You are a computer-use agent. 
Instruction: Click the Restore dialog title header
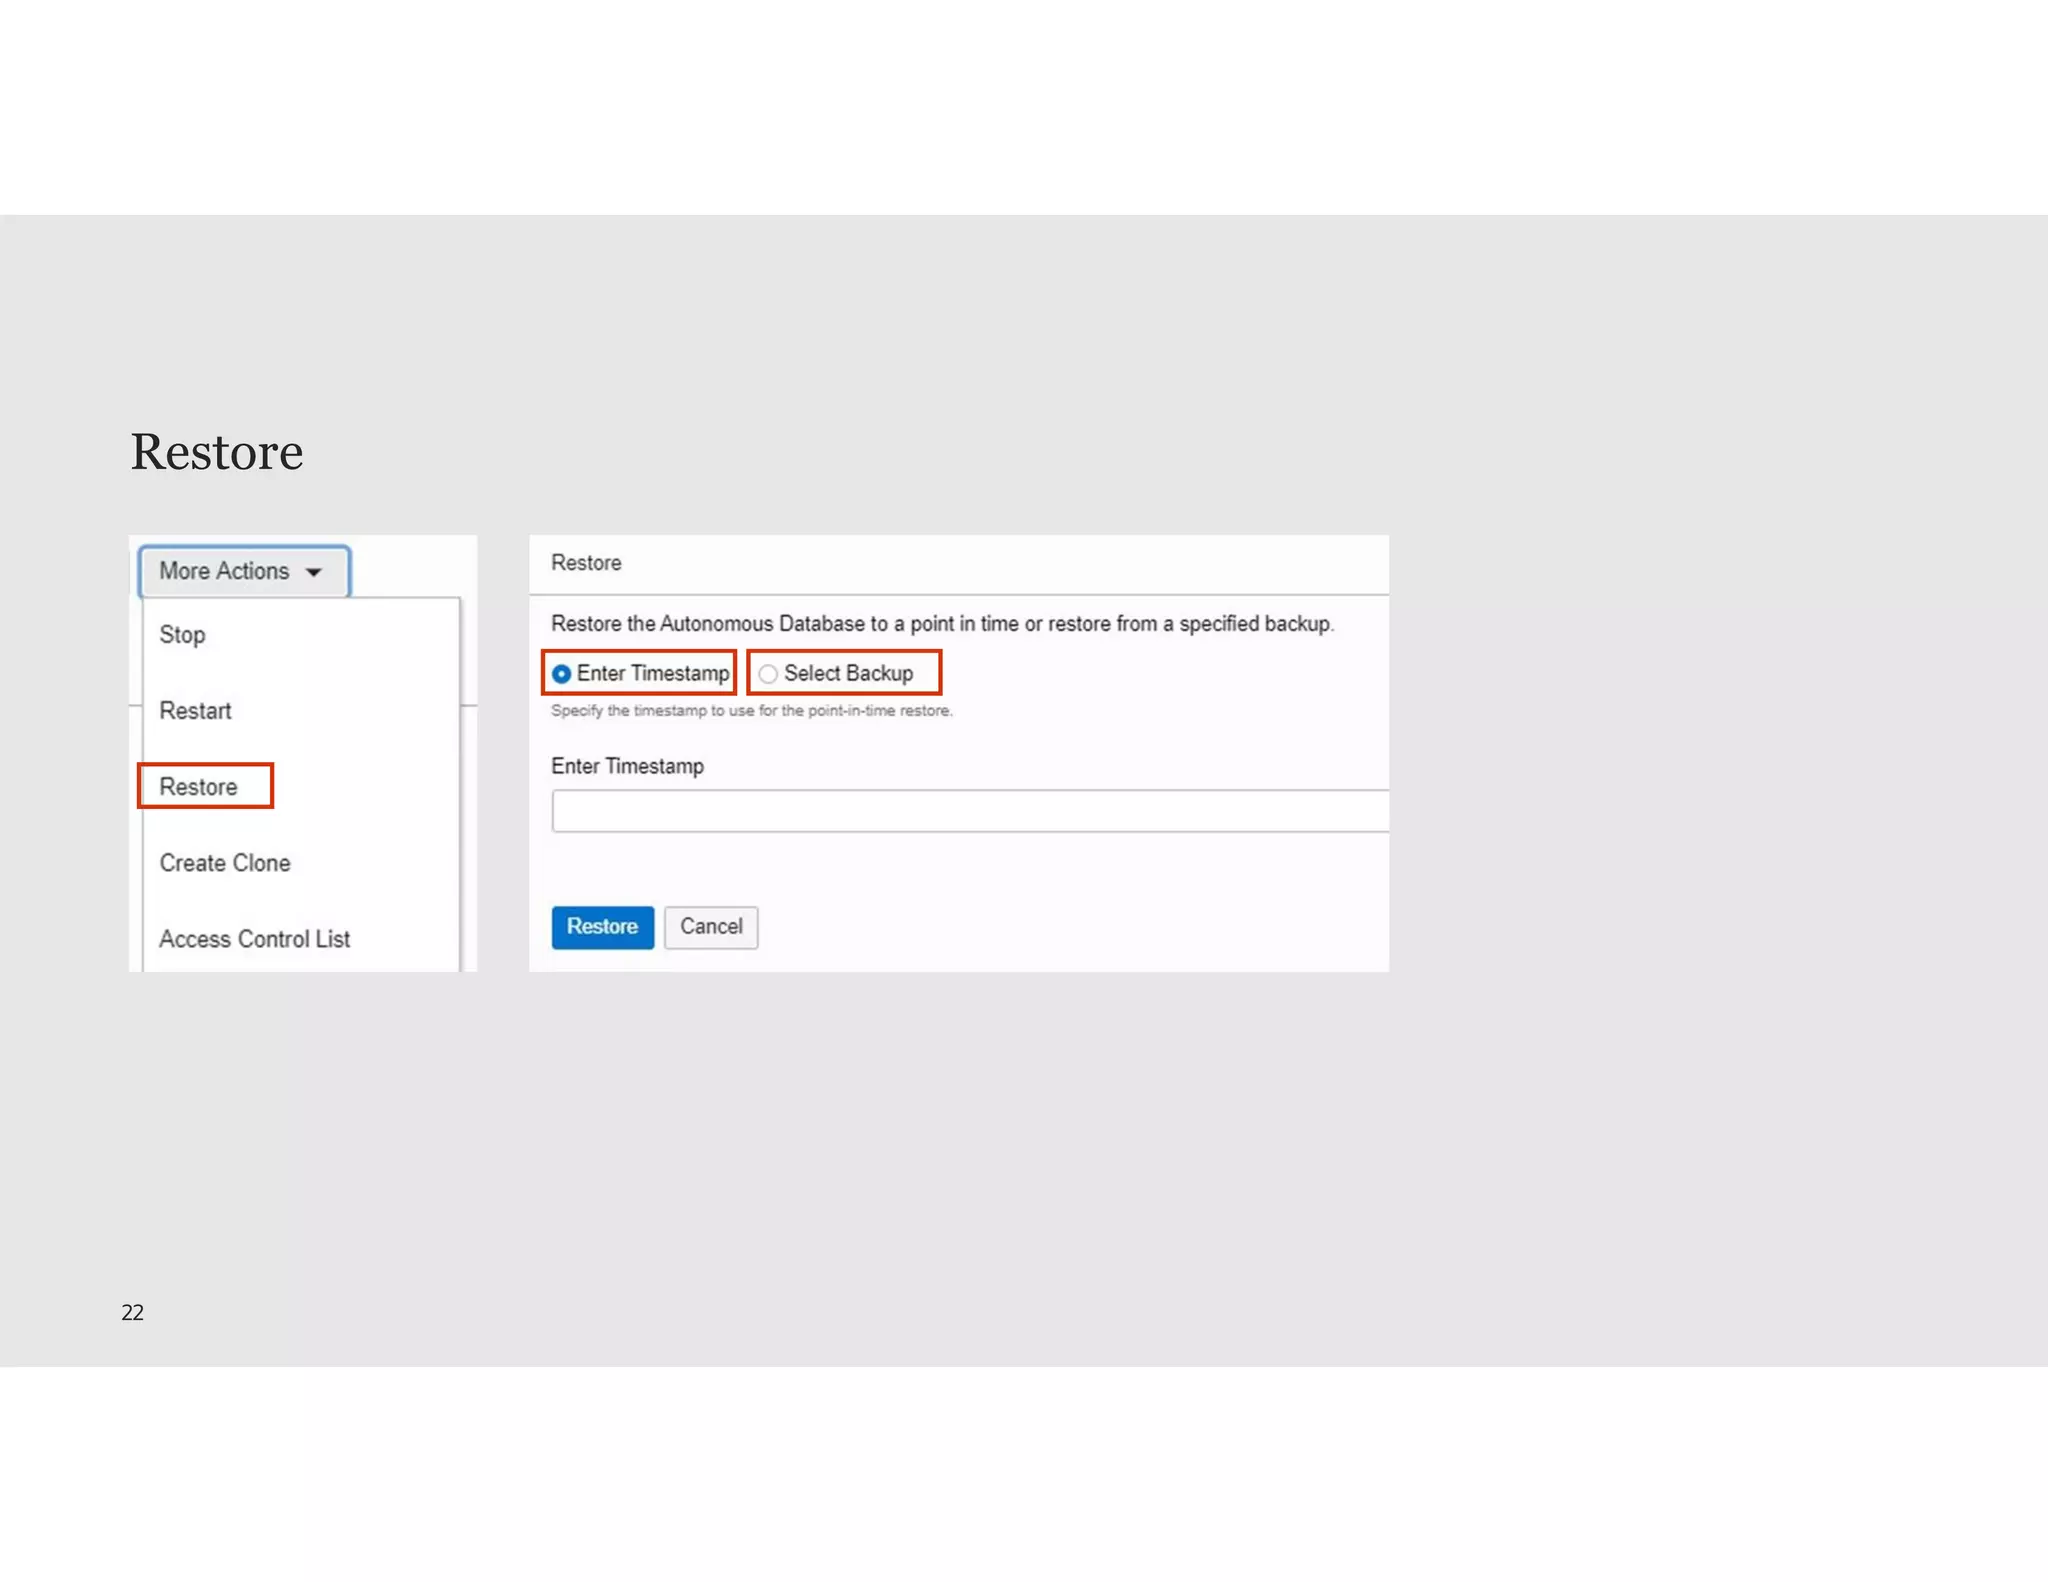point(586,563)
